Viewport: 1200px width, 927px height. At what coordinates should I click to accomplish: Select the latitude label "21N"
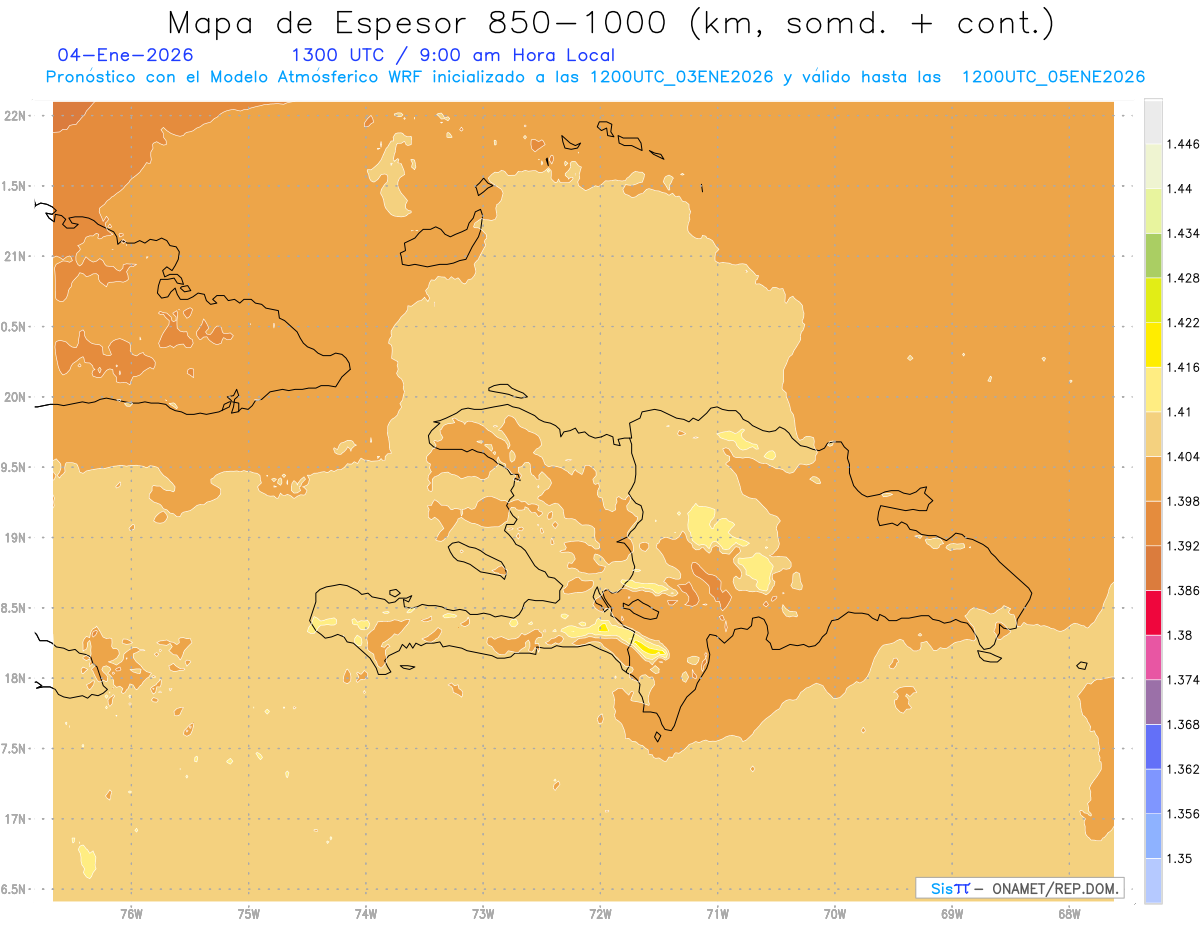tap(15, 256)
